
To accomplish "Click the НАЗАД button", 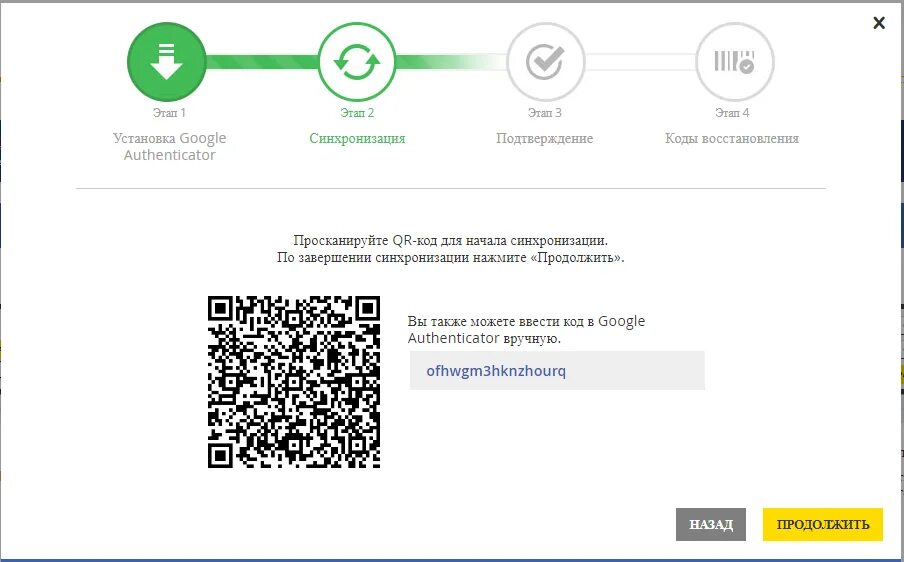I will coord(711,525).
